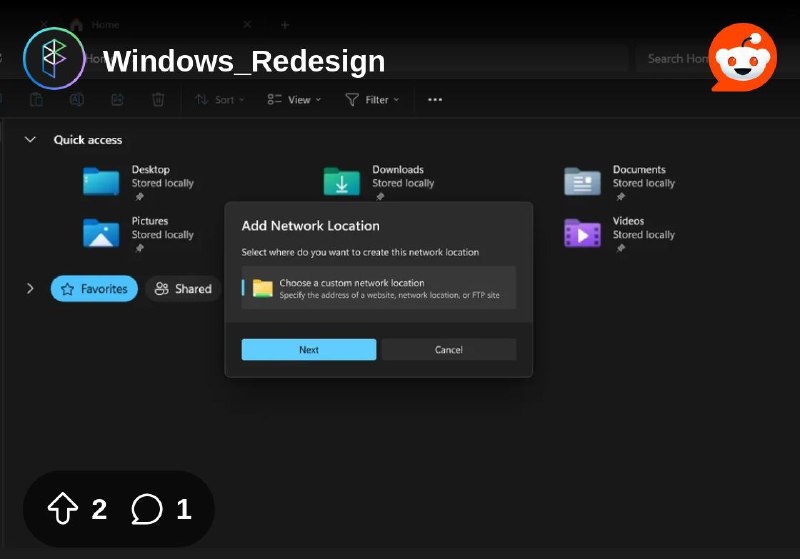Viewport: 800px width, 559px height.
Task: Click the comment bubble icon
Action: click(147, 509)
